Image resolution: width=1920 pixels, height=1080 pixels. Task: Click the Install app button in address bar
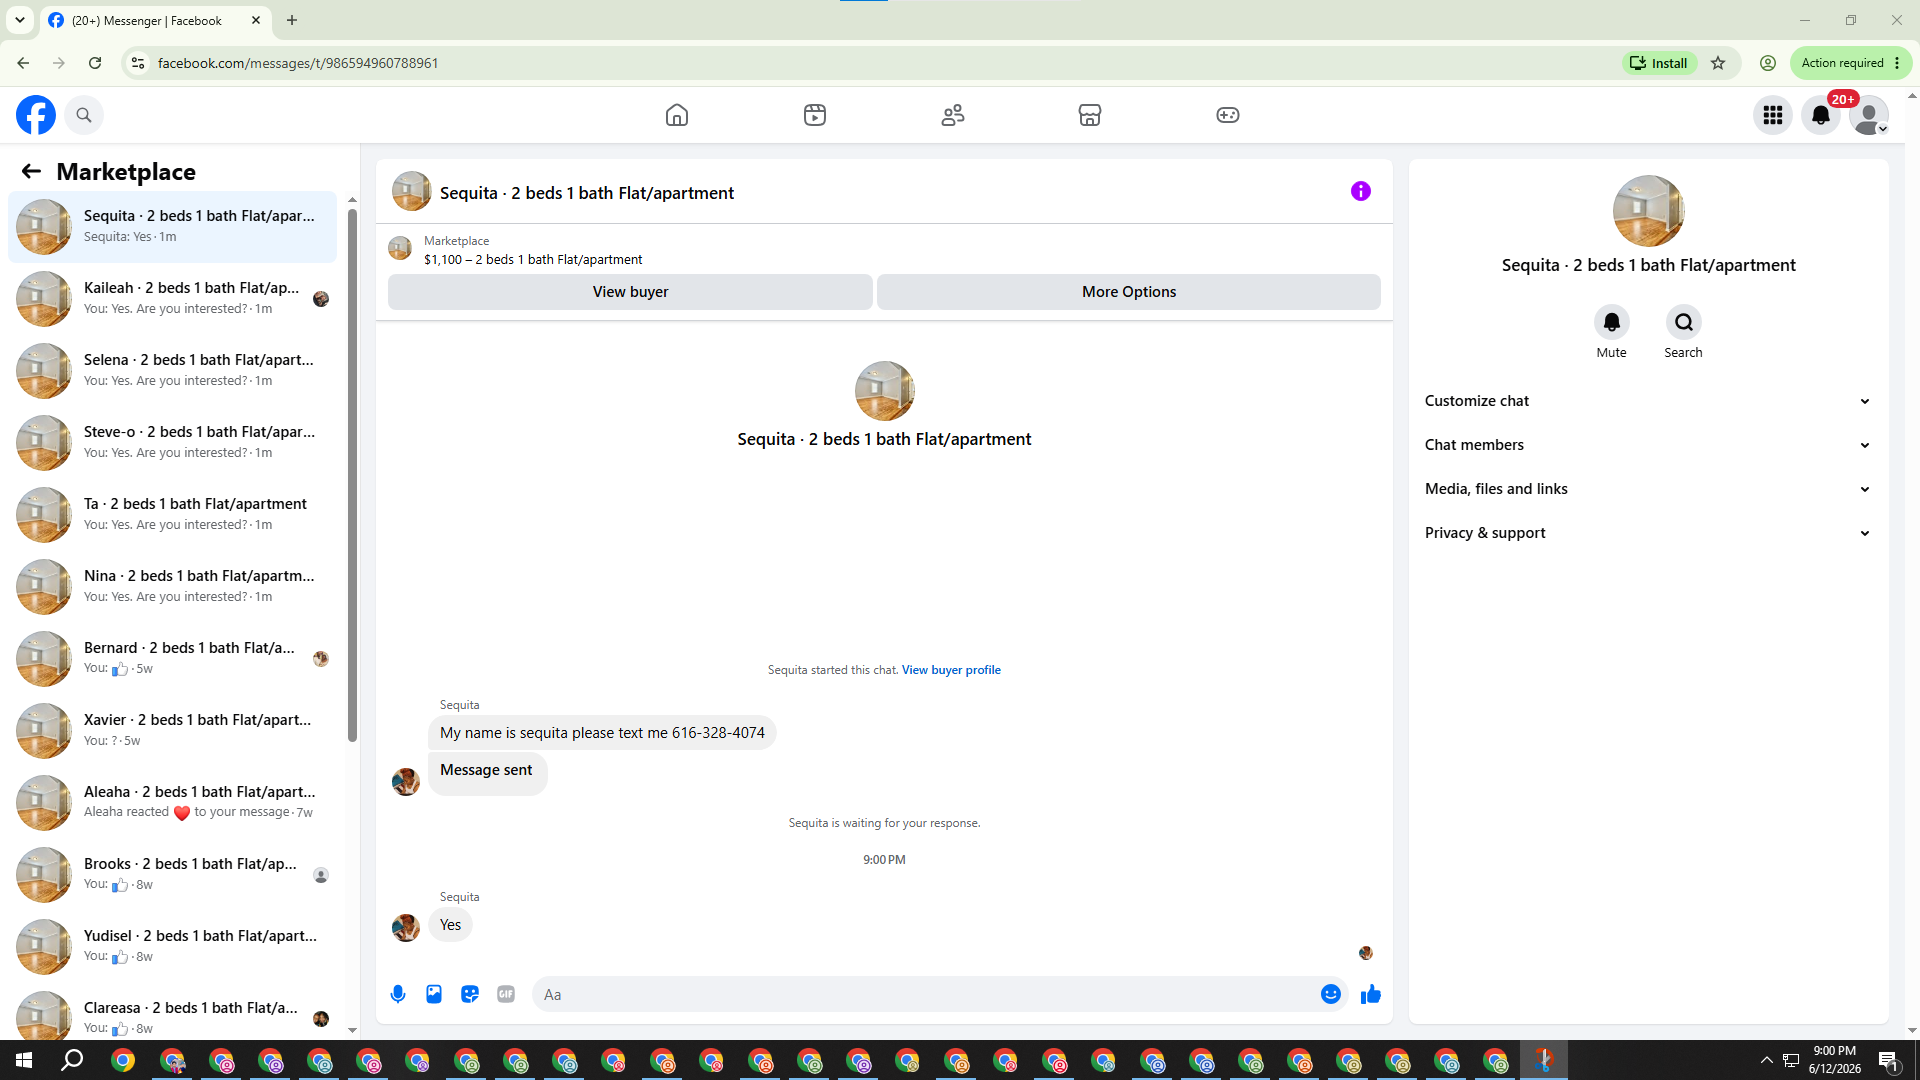[x=1659, y=63]
